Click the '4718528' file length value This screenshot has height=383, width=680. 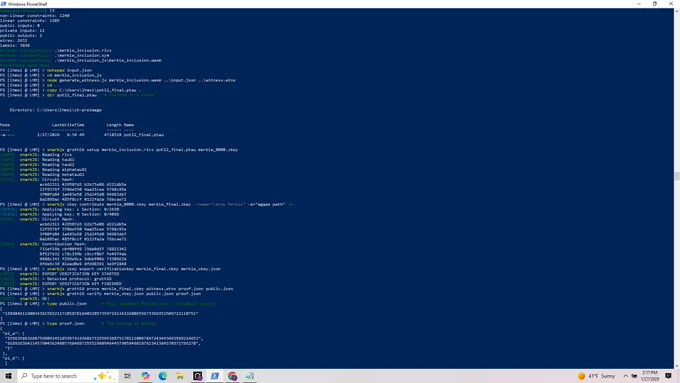click(112, 135)
